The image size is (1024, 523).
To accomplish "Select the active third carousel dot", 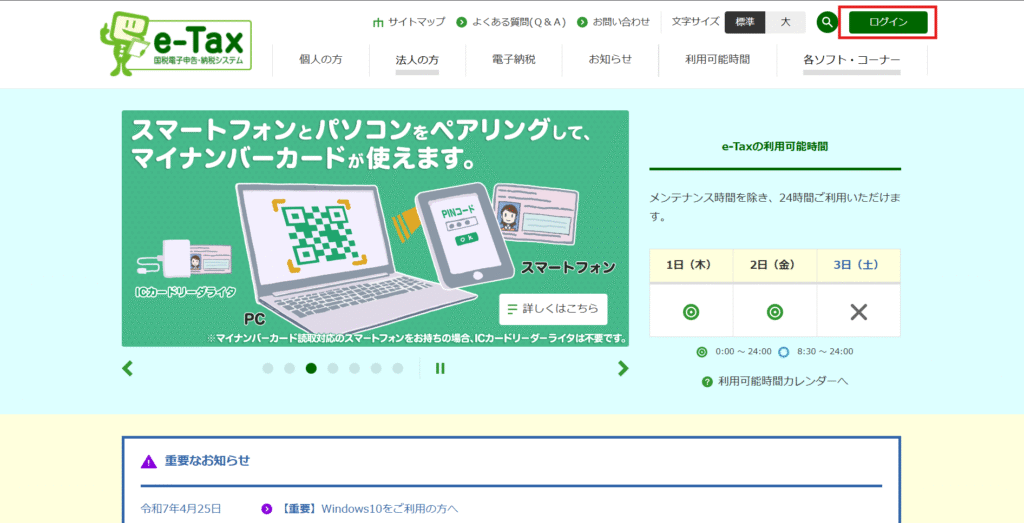I will (x=311, y=368).
